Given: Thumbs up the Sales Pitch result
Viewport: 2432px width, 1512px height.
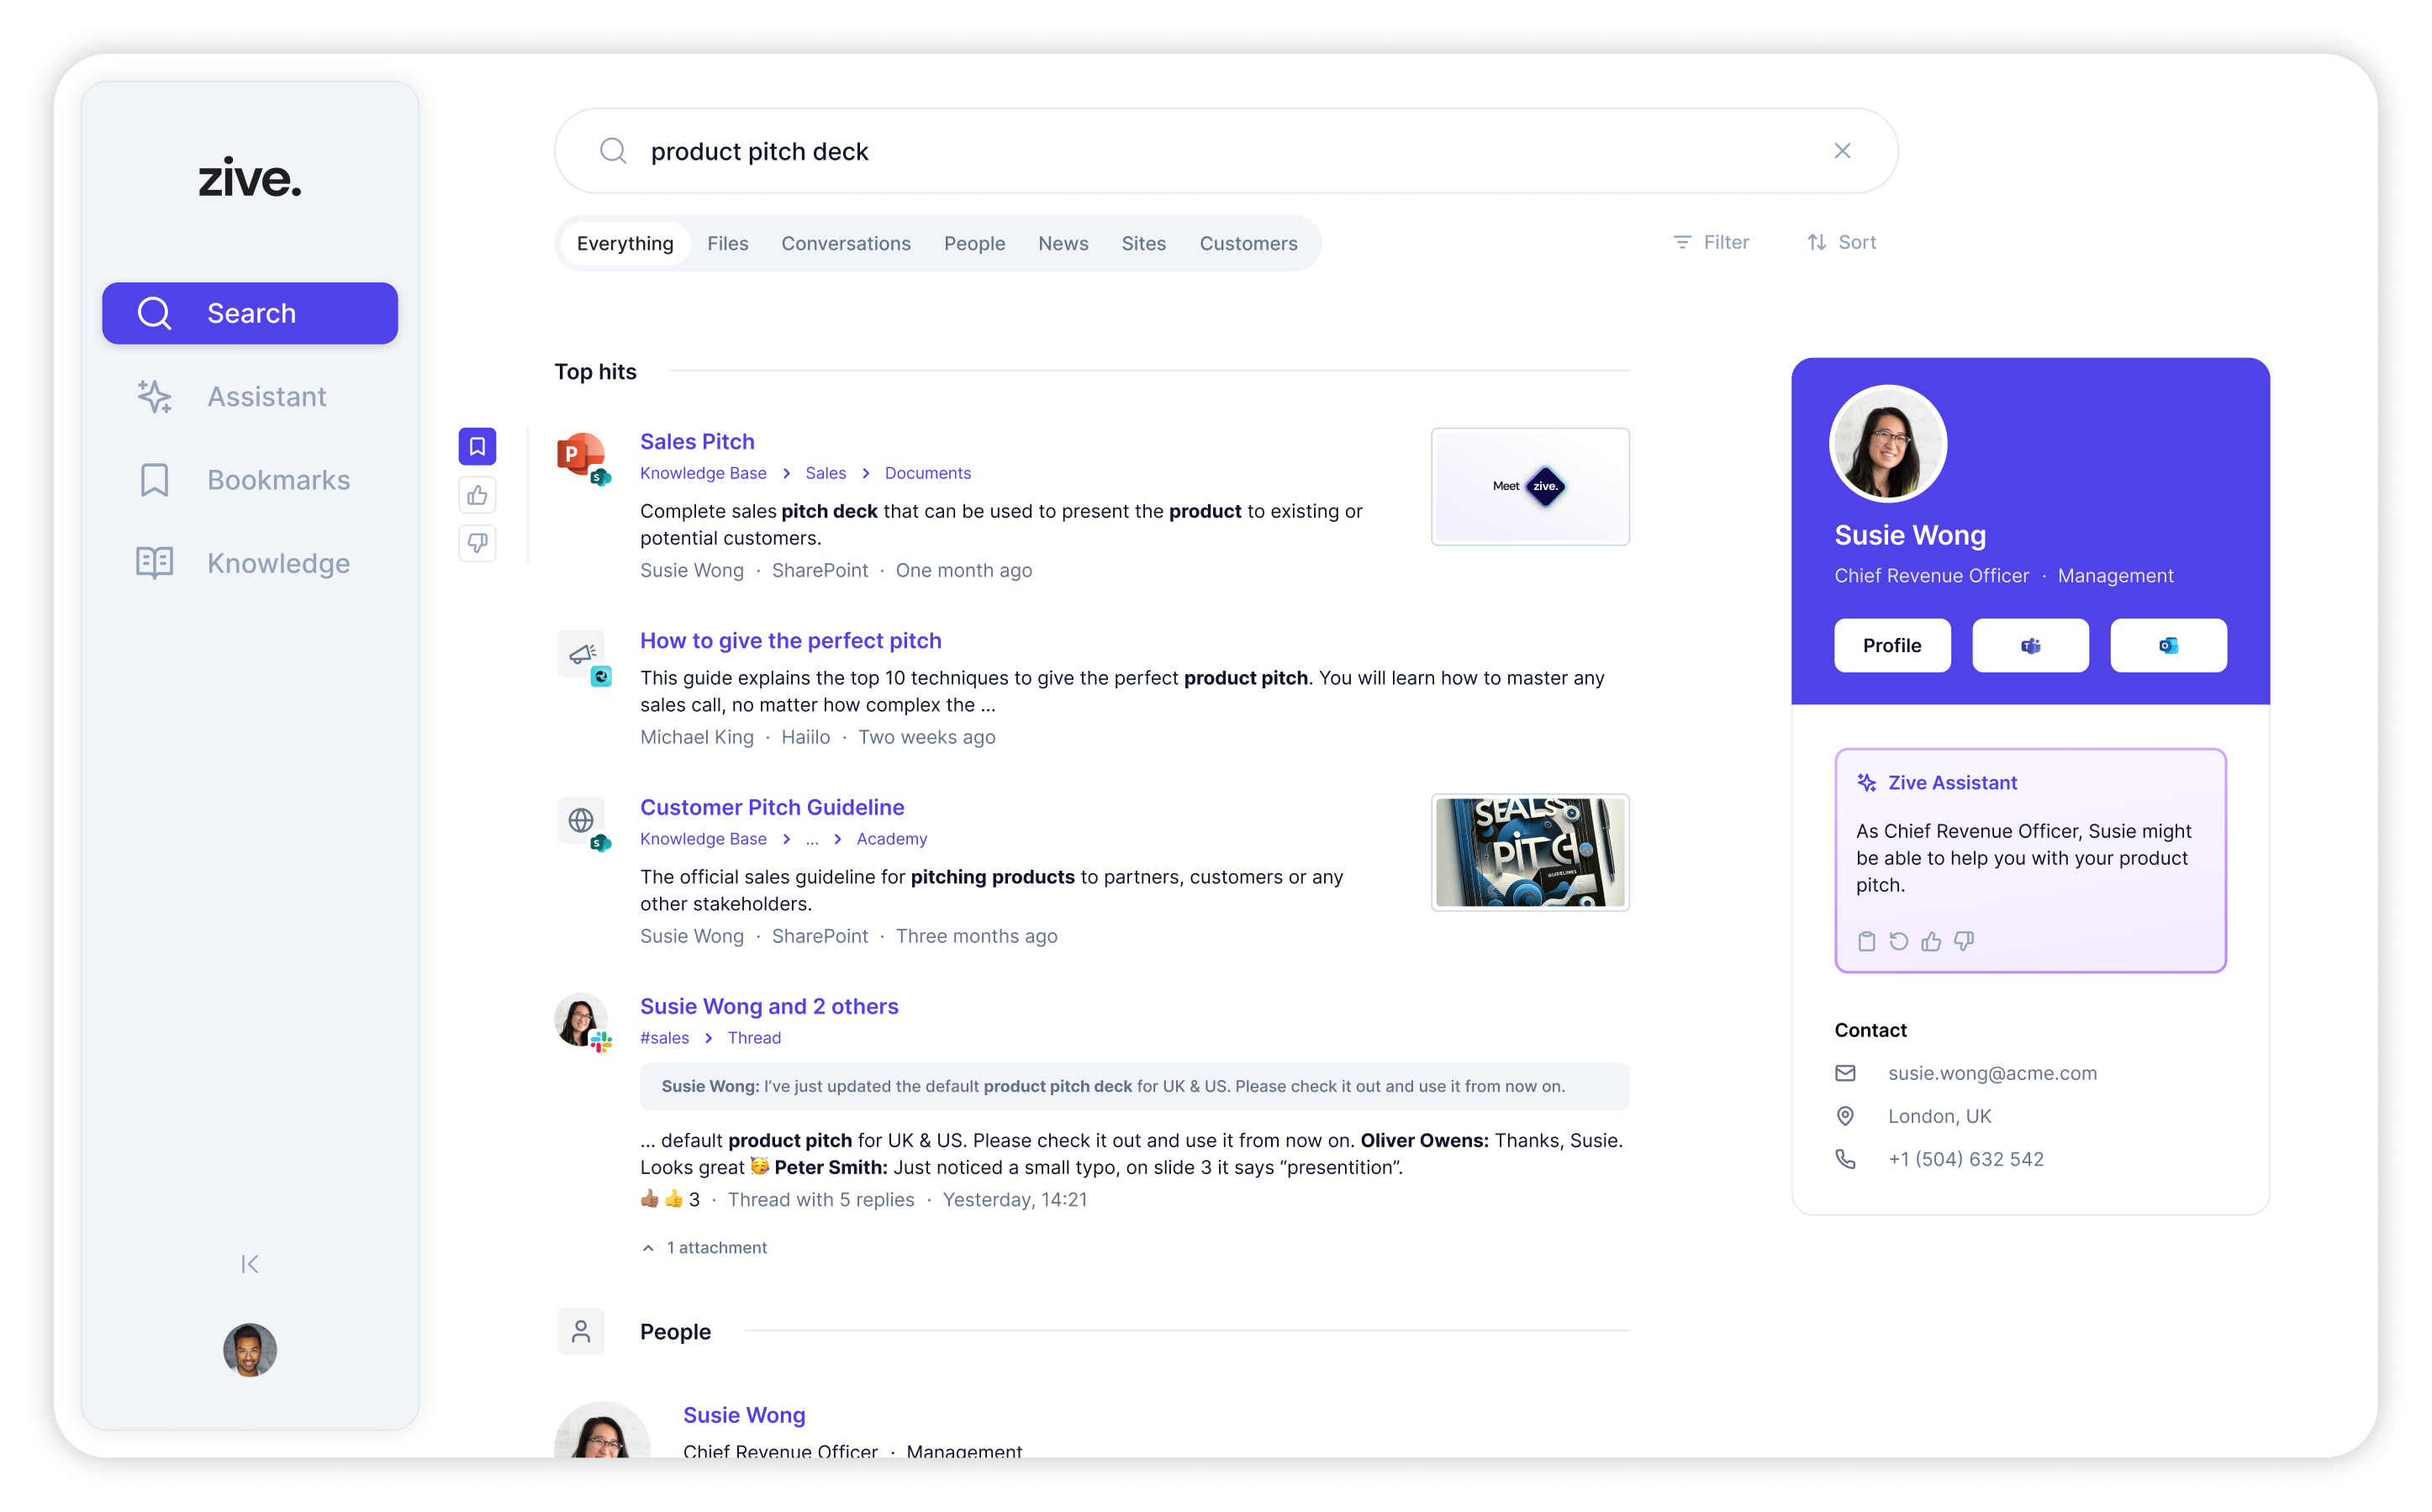Looking at the screenshot, I should coord(477,495).
